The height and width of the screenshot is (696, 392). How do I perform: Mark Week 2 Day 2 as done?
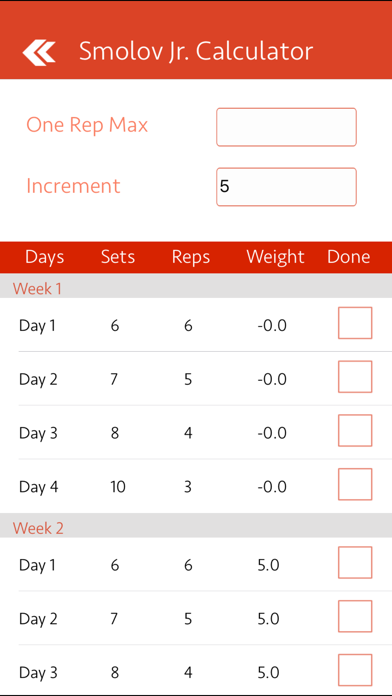pyautogui.click(x=355, y=616)
